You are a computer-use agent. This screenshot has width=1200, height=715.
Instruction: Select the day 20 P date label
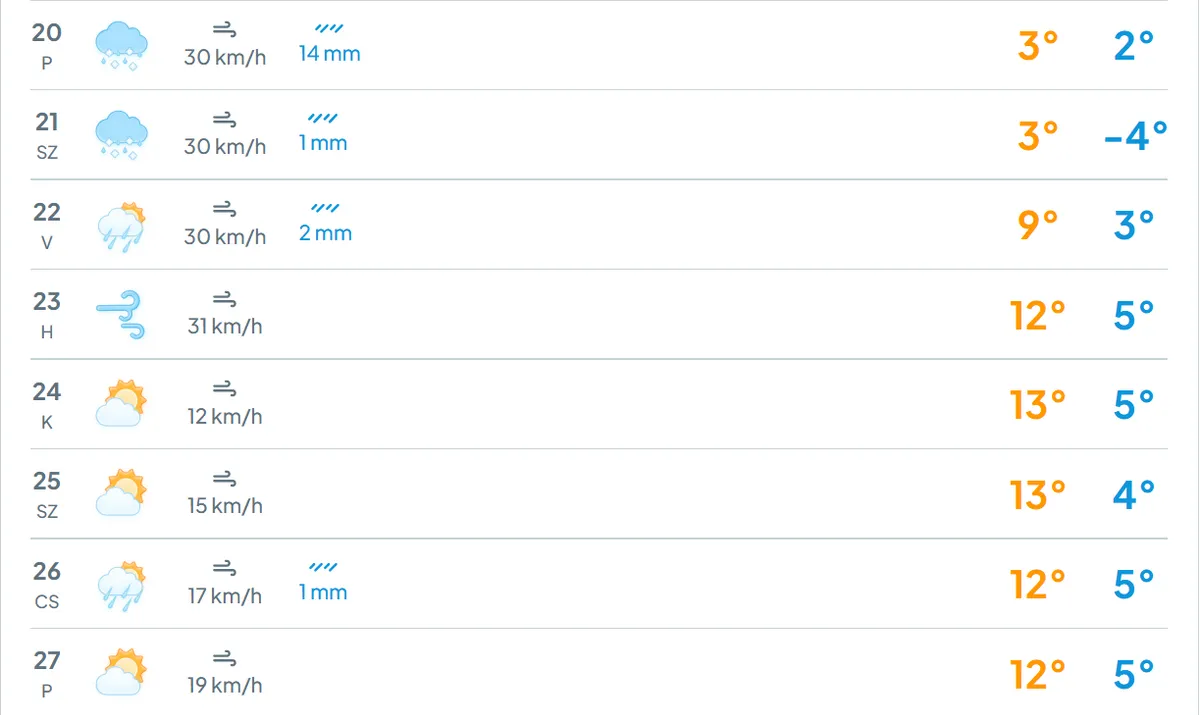coord(47,45)
